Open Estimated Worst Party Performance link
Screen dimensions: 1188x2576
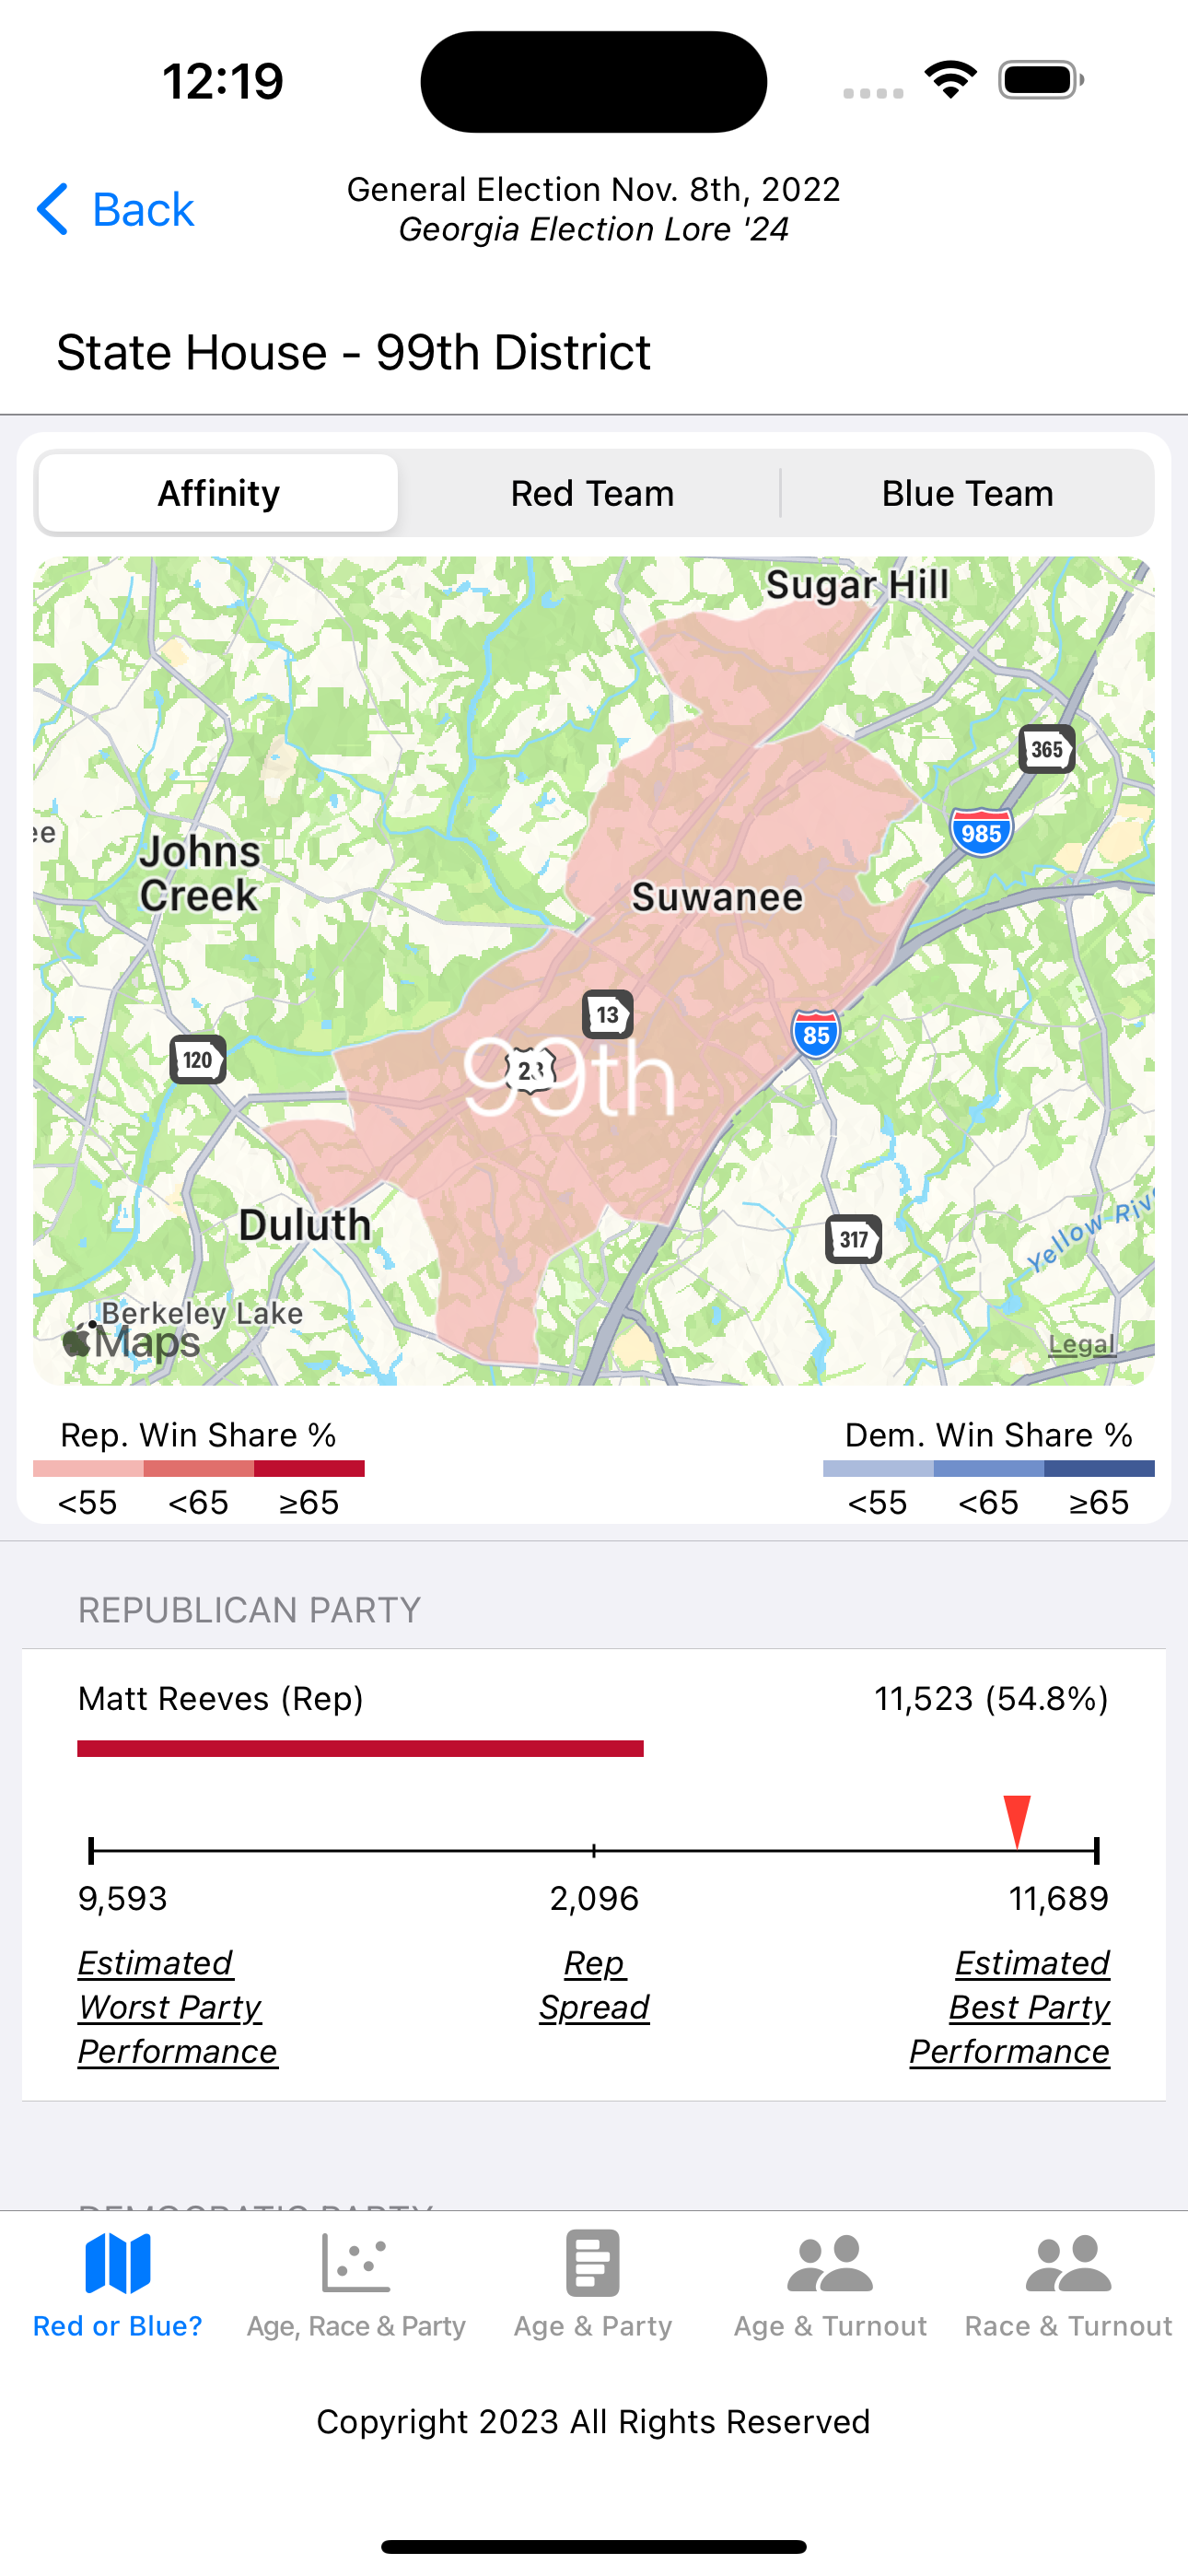click(x=177, y=2007)
